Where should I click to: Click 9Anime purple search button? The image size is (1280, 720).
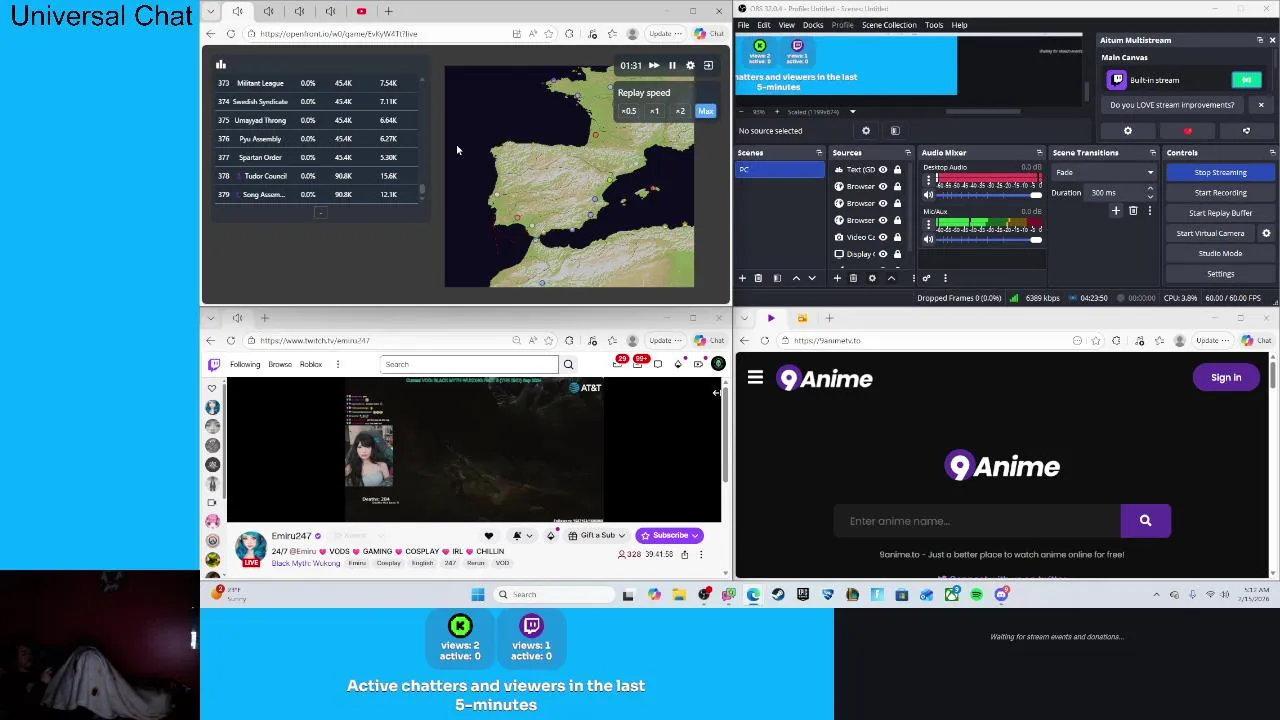click(1145, 521)
